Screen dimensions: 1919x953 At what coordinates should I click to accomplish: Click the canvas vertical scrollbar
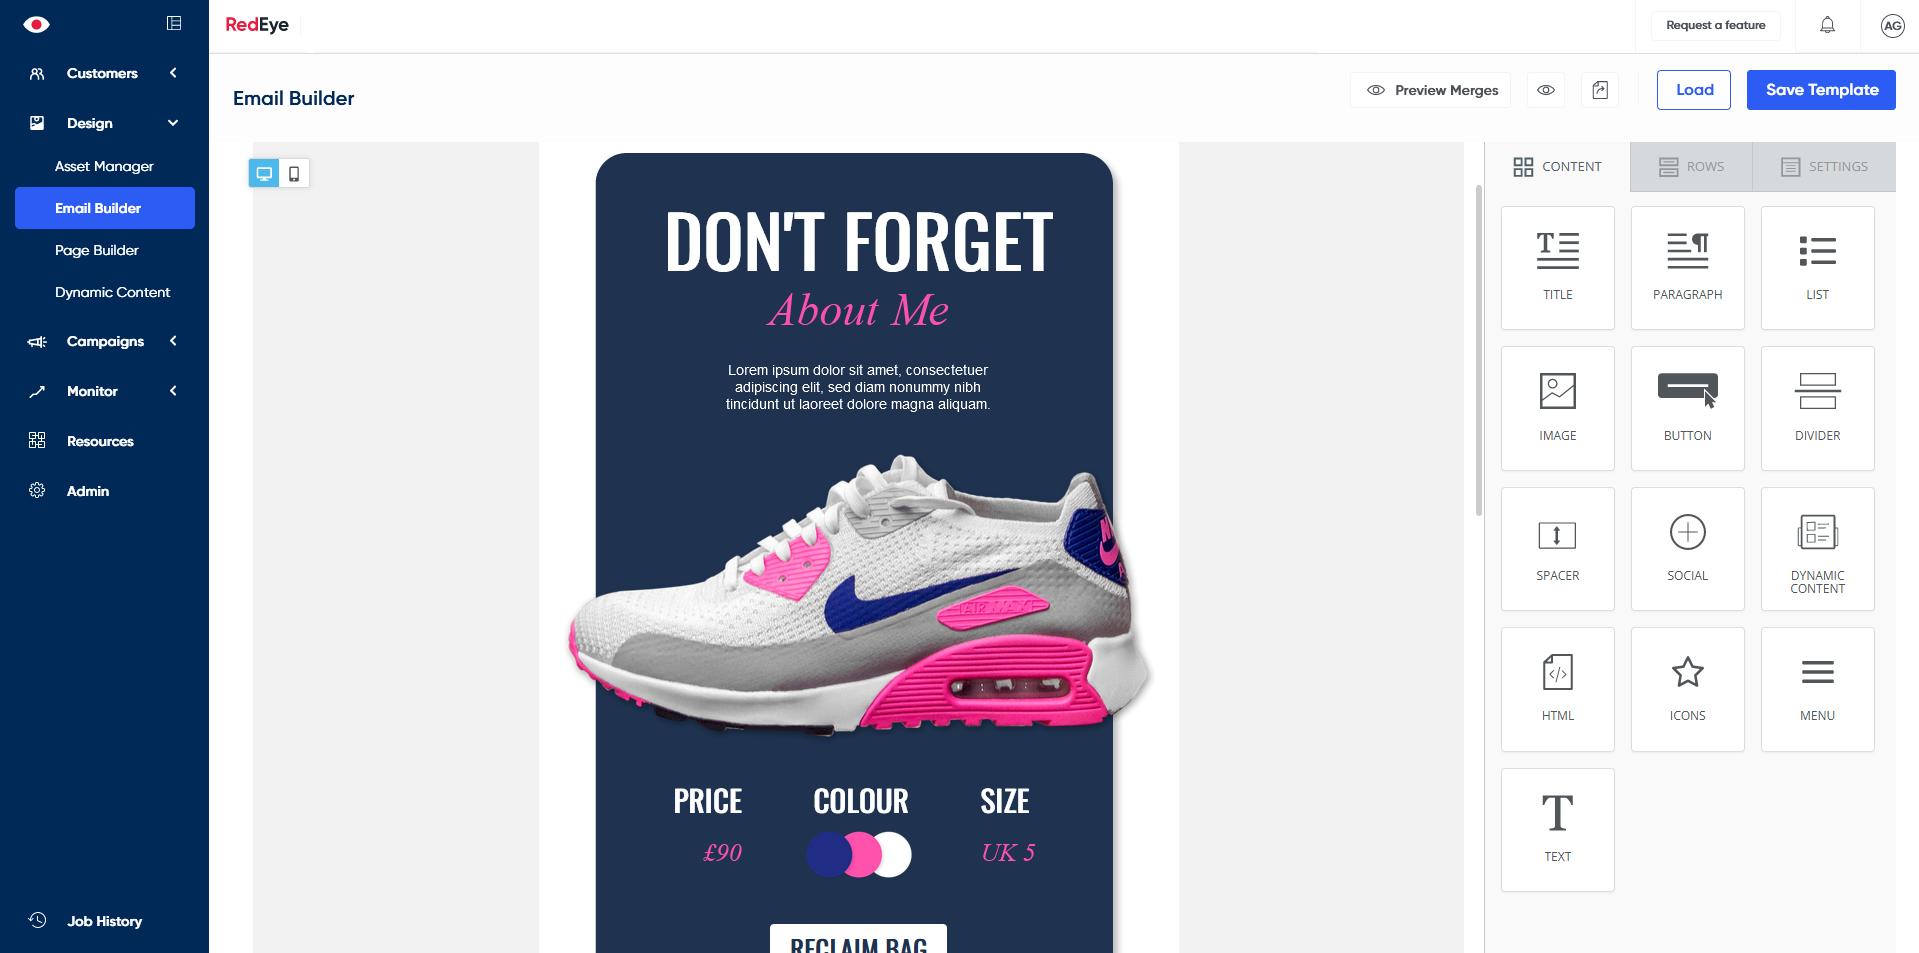1479,350
